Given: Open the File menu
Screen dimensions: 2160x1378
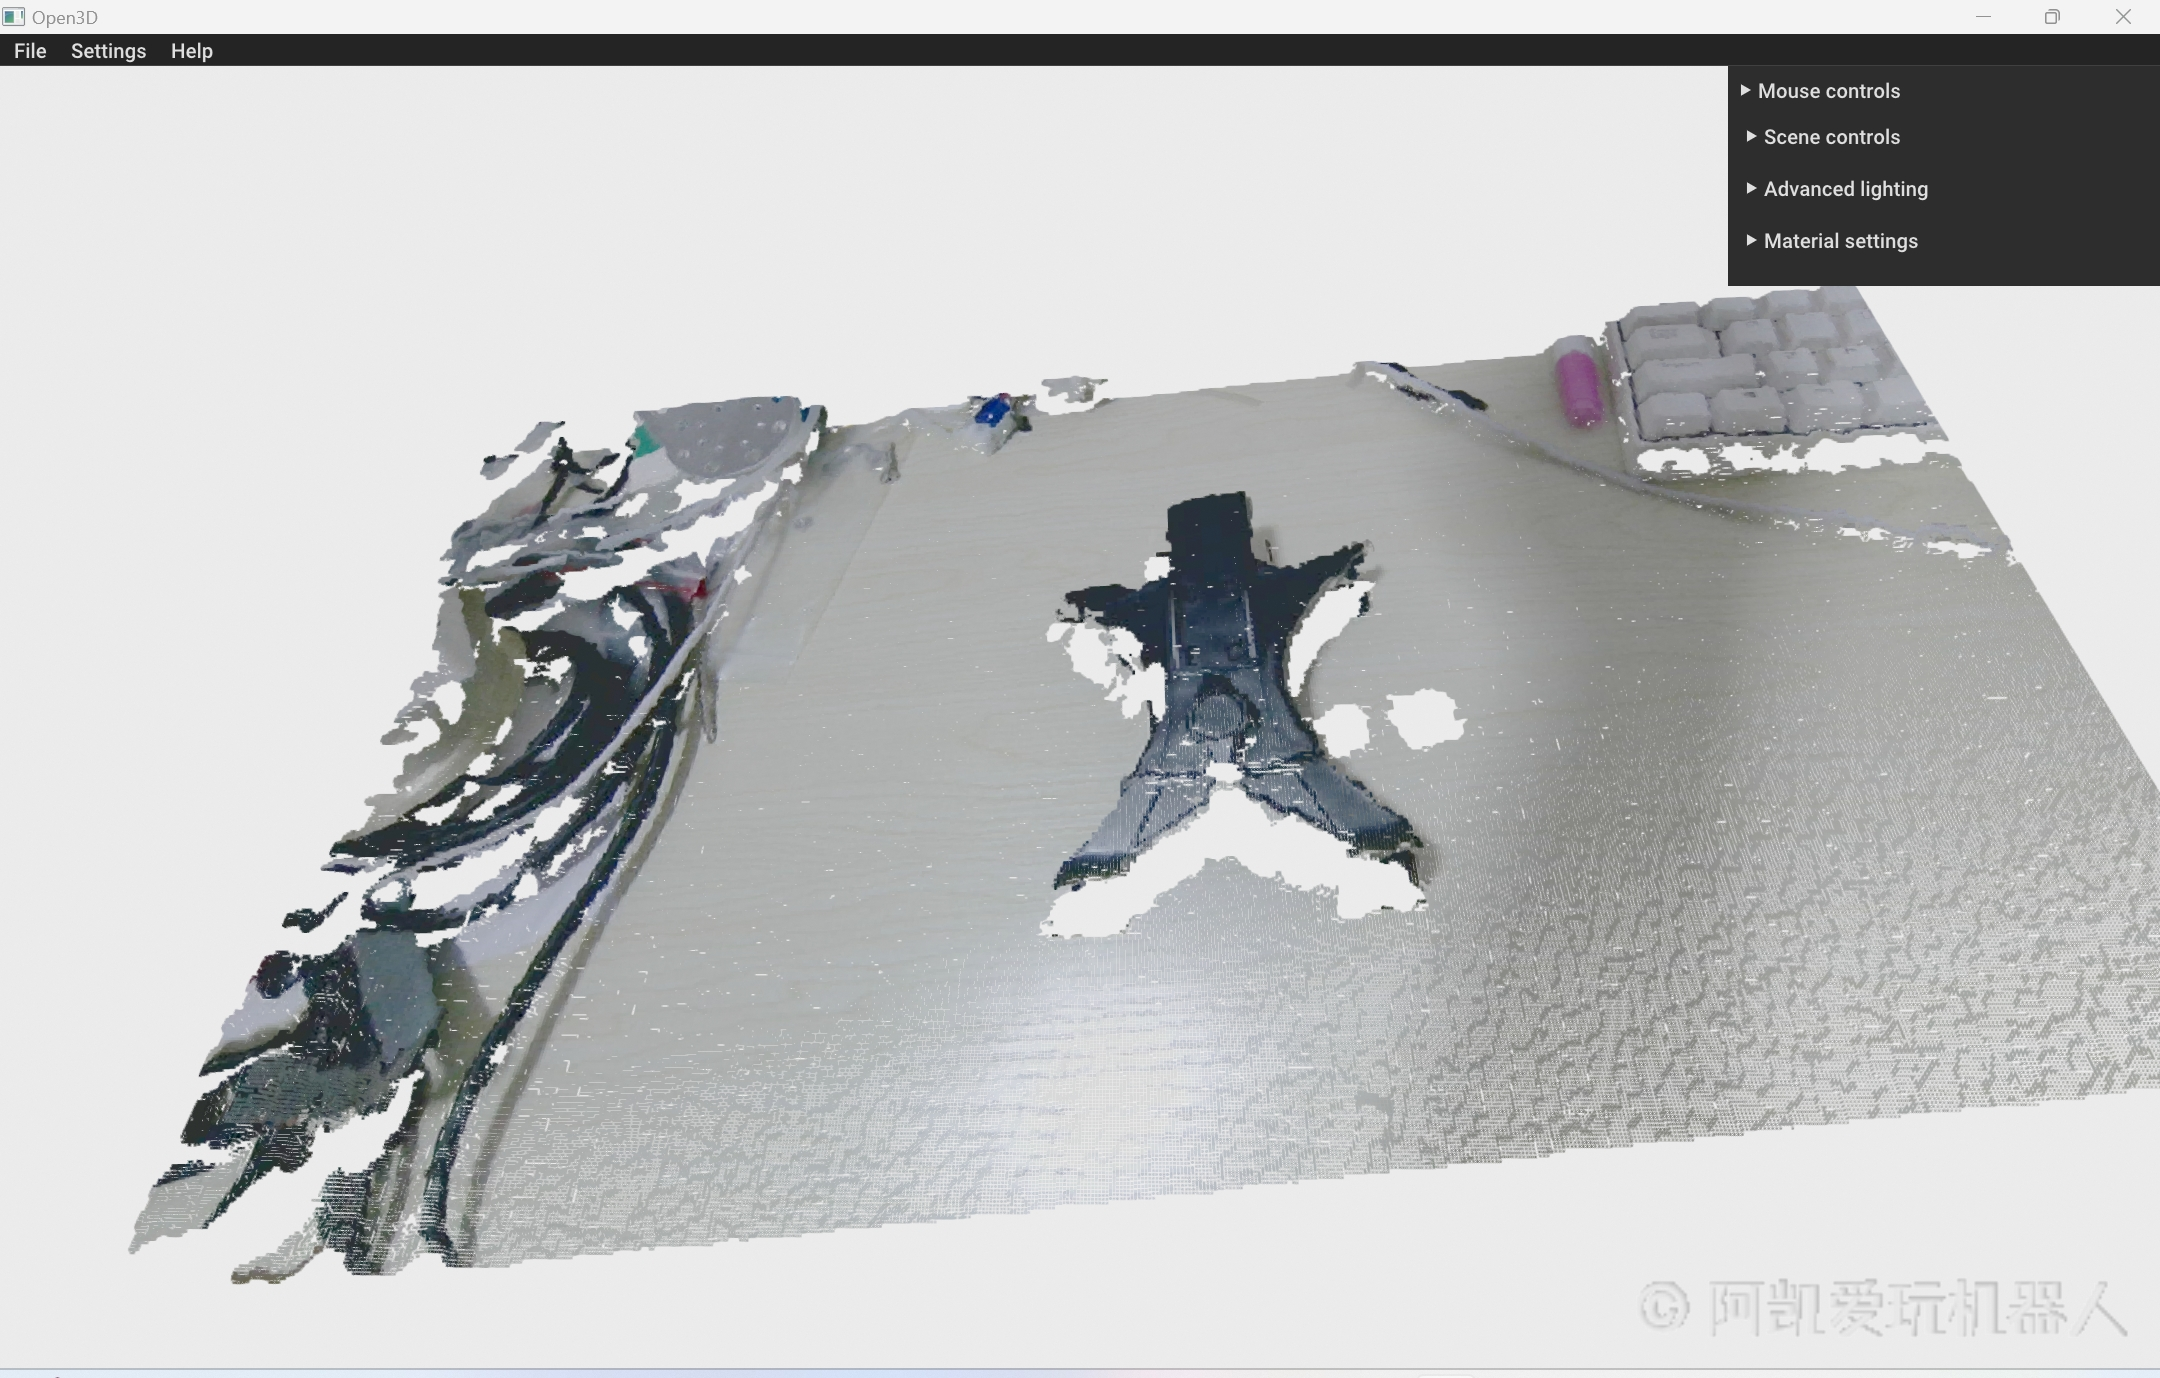Looking at the screenshot, I should point(30,51).
